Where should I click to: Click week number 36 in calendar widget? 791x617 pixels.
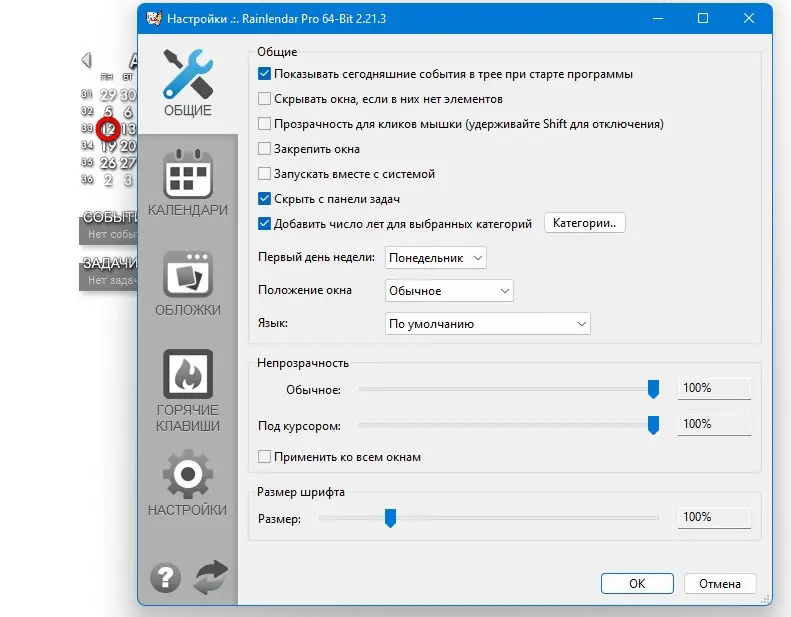click(x=87, y=179)
